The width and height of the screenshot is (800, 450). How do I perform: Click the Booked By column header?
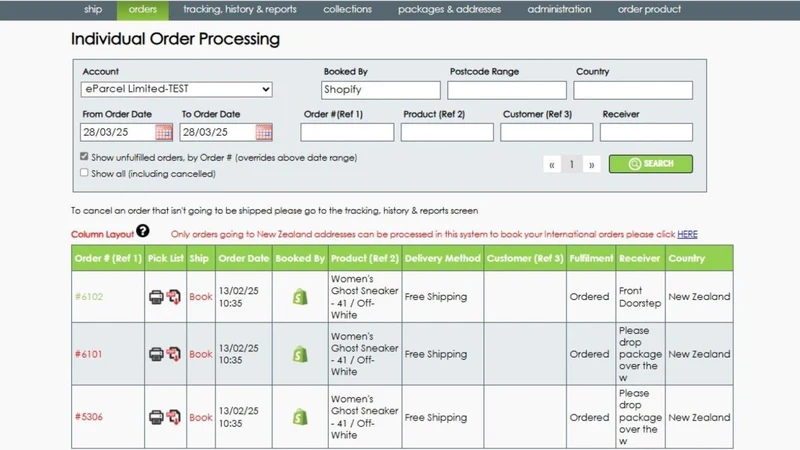coord(300,258)
